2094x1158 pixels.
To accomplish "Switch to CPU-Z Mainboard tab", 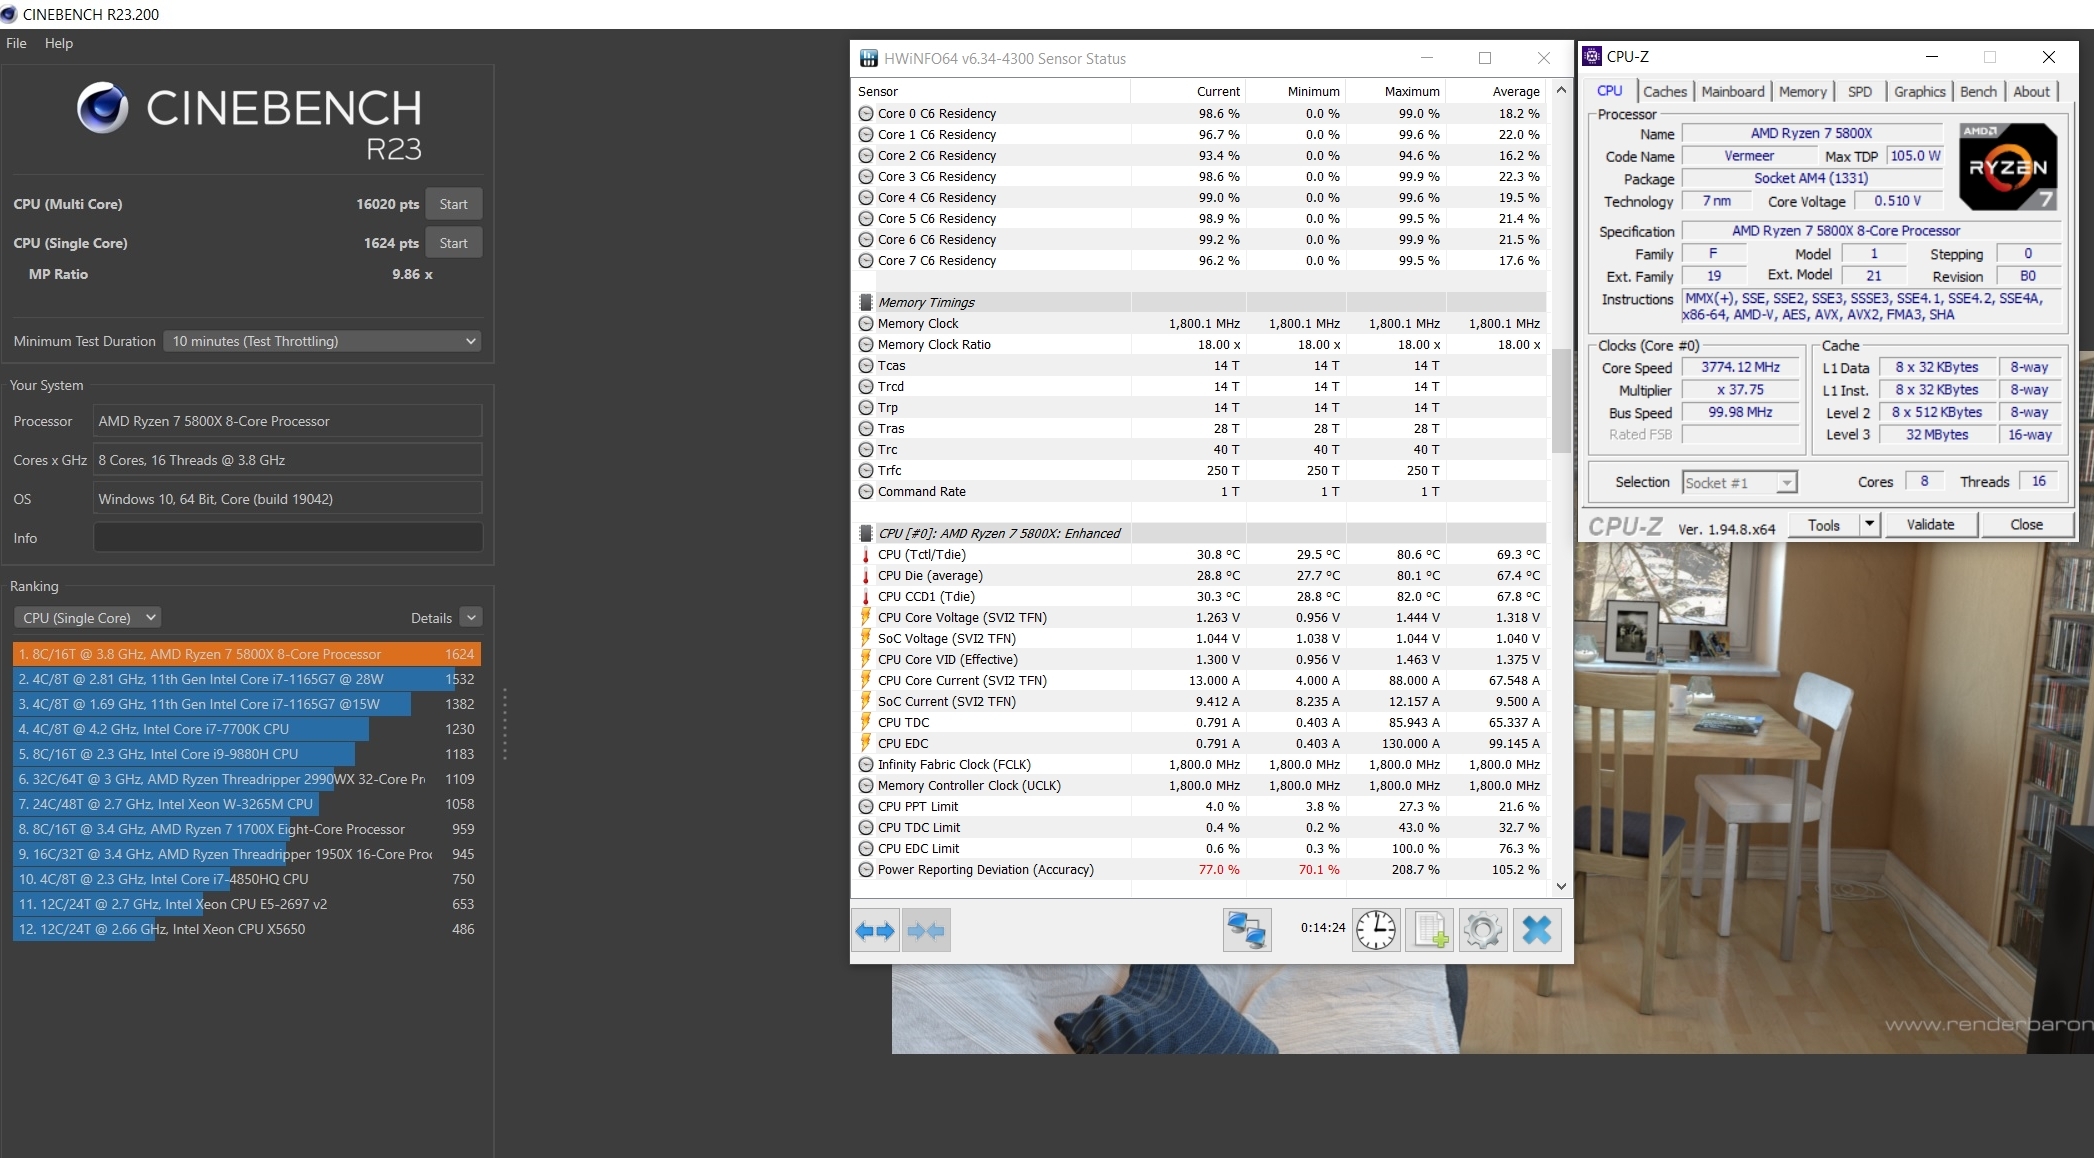I will point(1733,91).
